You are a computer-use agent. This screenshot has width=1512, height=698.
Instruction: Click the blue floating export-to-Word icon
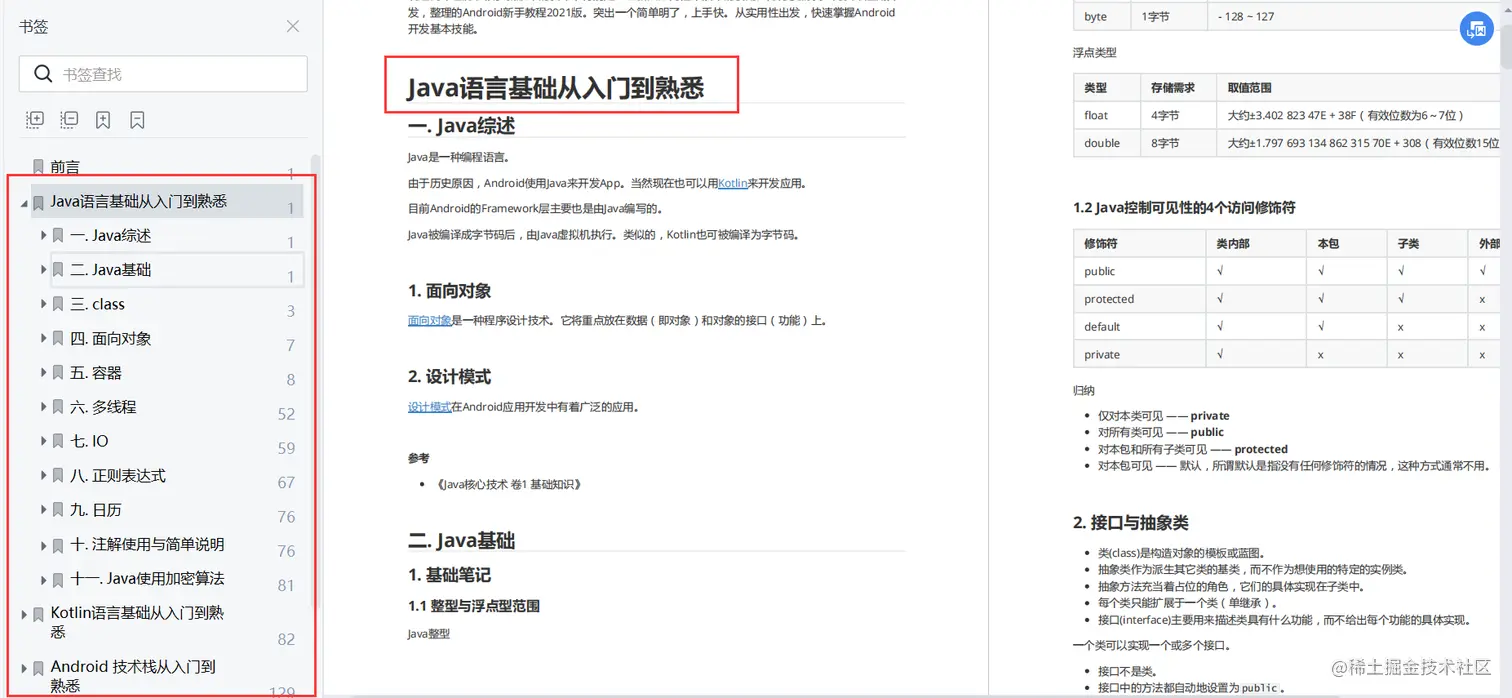coord(1476,29)
